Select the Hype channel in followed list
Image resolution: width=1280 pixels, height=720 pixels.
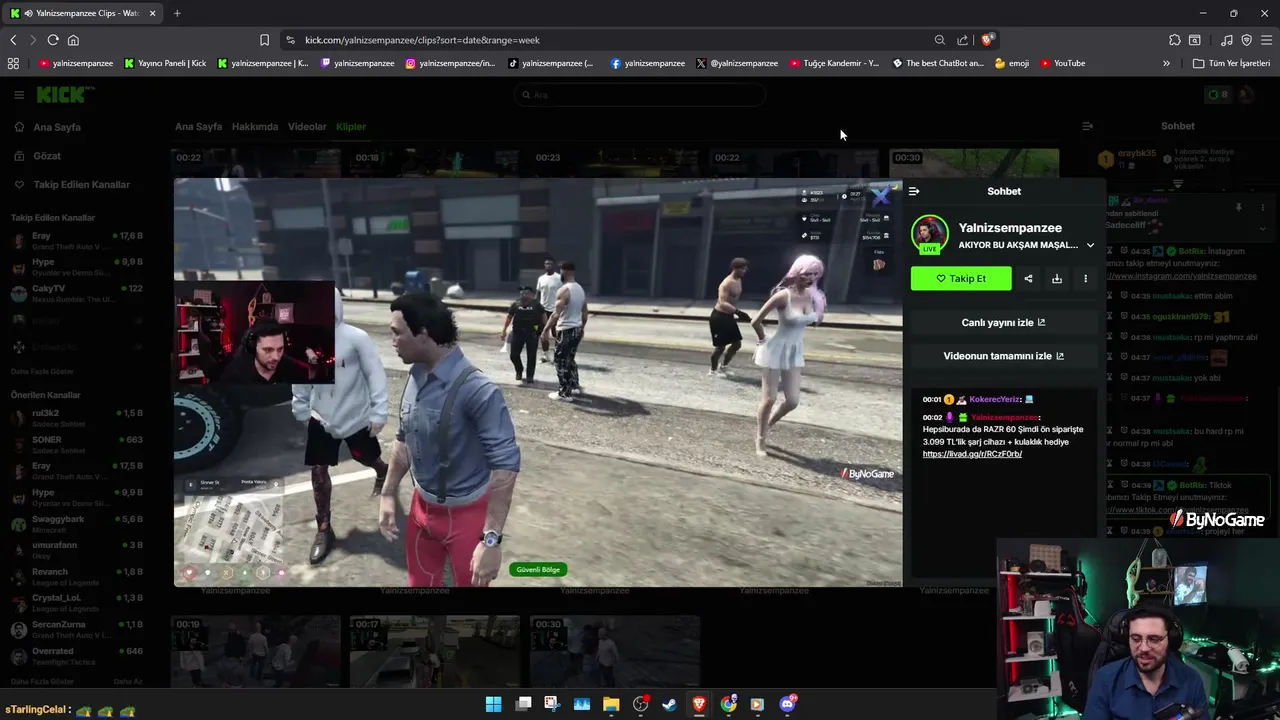coord(78,267)
